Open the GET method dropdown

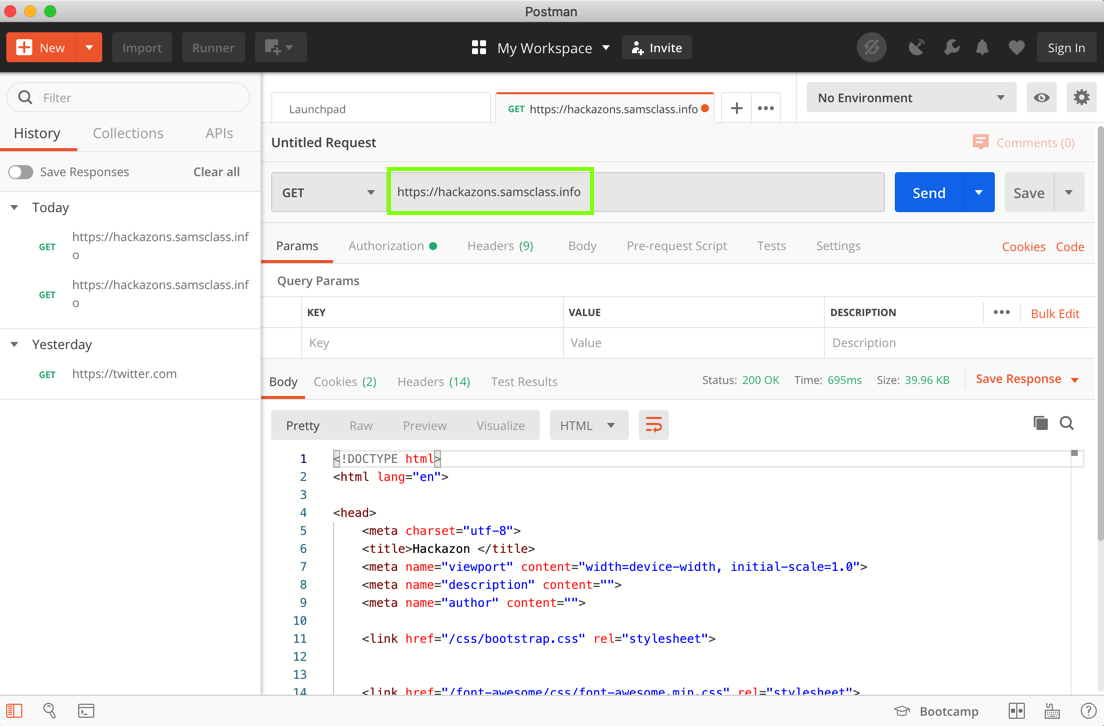(328, 192)
